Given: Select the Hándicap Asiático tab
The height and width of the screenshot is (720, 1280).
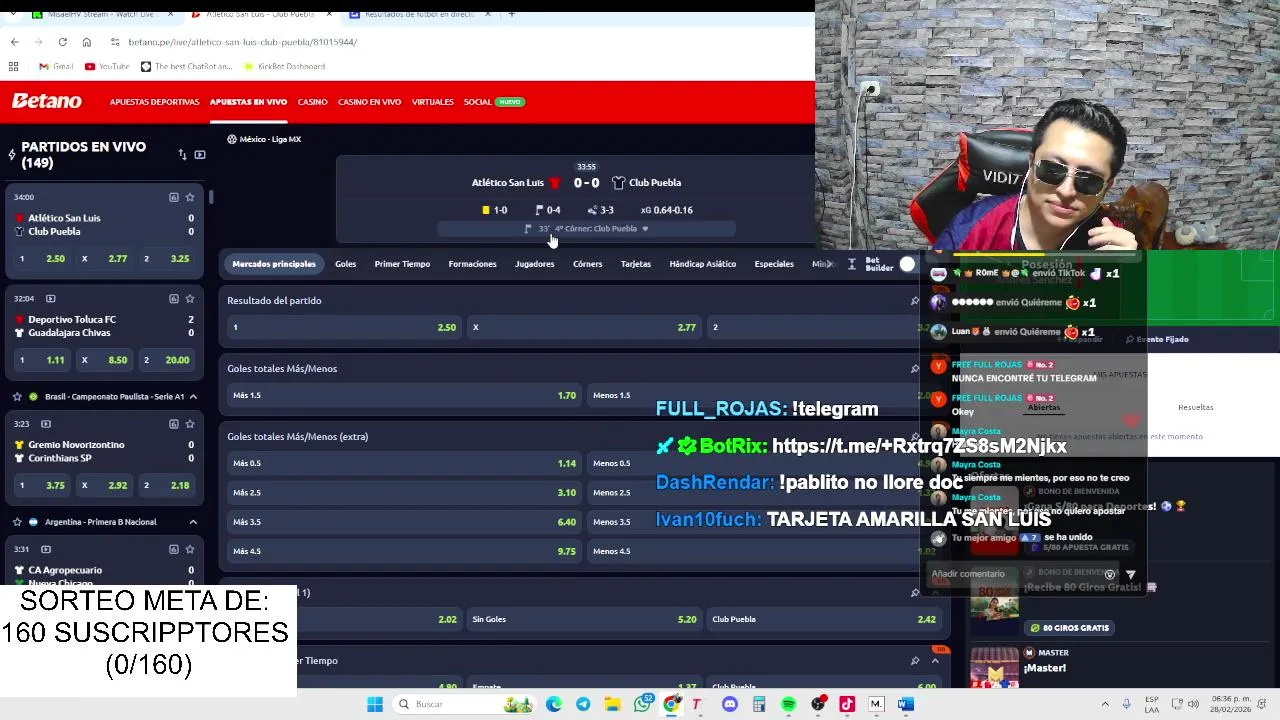Looking at the screenshot, I should point(702,264).
